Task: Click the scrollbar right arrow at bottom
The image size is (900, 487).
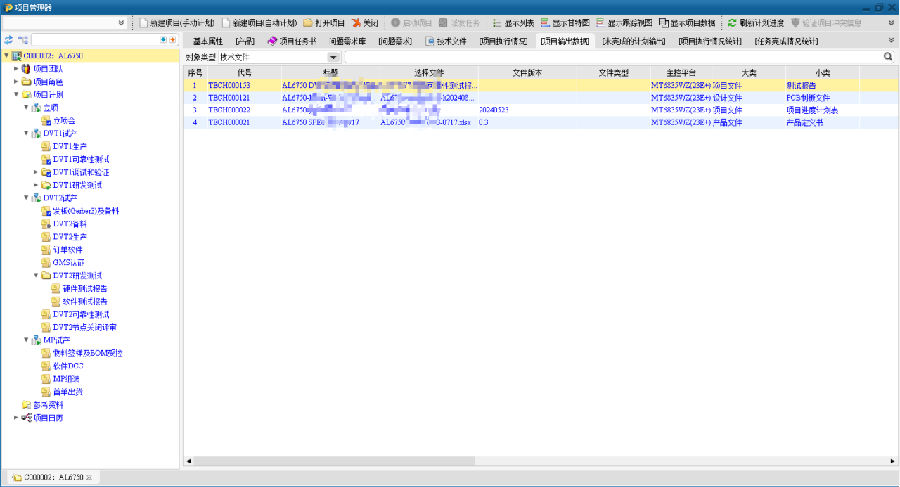Action: tap(892, 461)
